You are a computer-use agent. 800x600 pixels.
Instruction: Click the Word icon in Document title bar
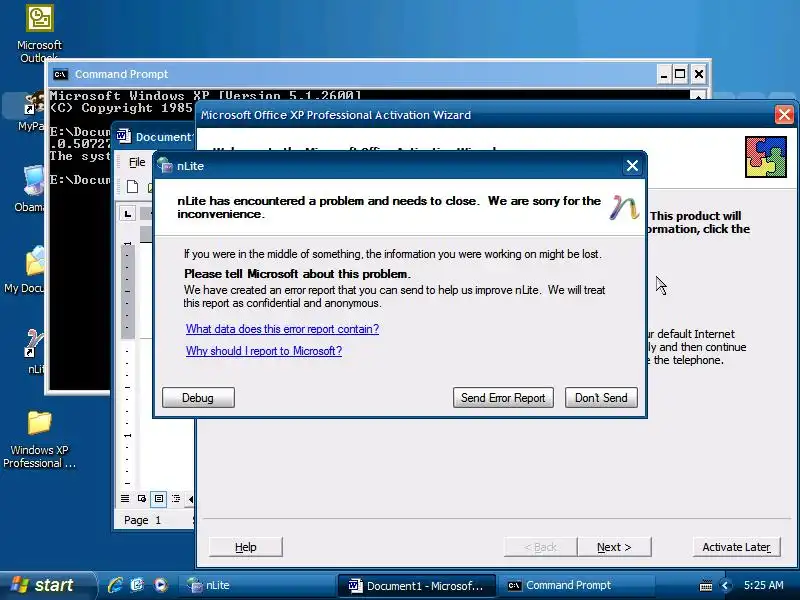click(x=123, y=136)
